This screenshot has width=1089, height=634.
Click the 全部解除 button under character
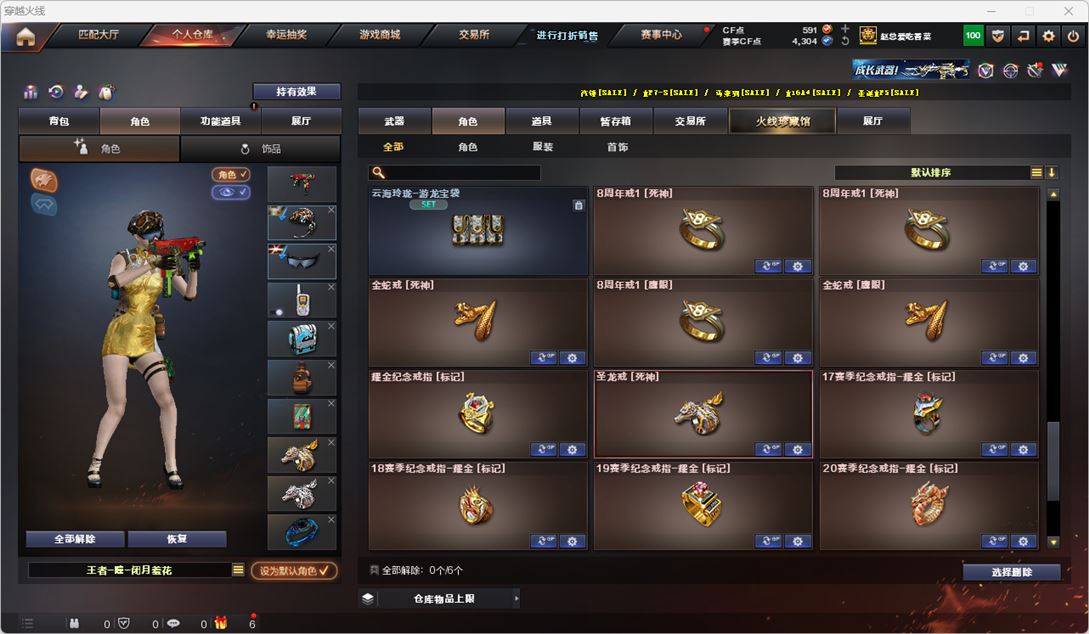pos(75,539)
